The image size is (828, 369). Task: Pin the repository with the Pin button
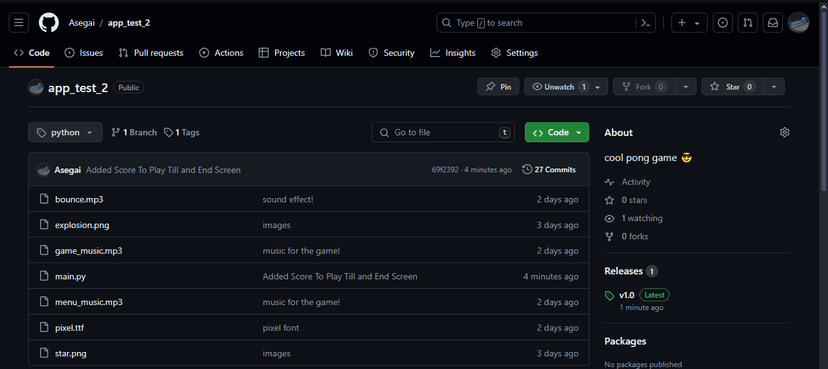pos(498,87)
